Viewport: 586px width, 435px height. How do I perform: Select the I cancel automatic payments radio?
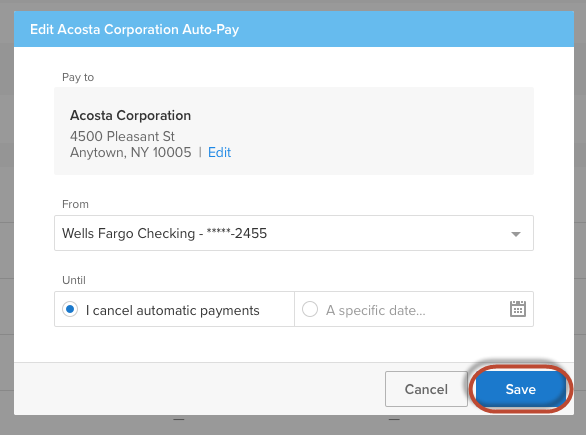tap(70, 309)
